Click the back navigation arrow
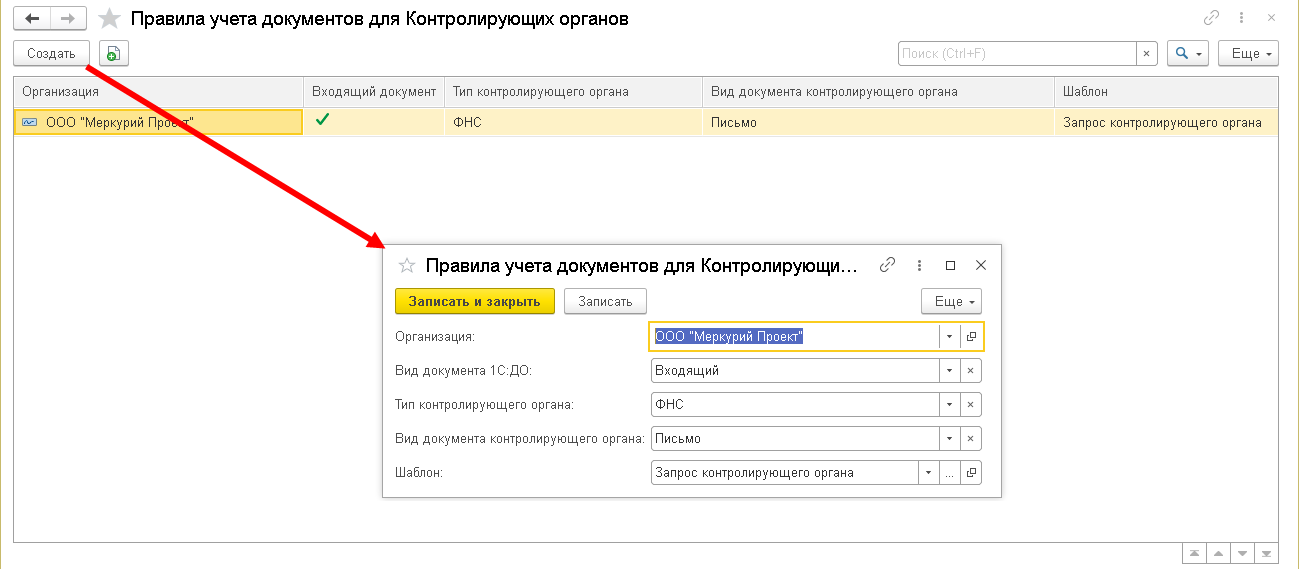Viewport: 1299px width, 569px height. pos(32,19)
